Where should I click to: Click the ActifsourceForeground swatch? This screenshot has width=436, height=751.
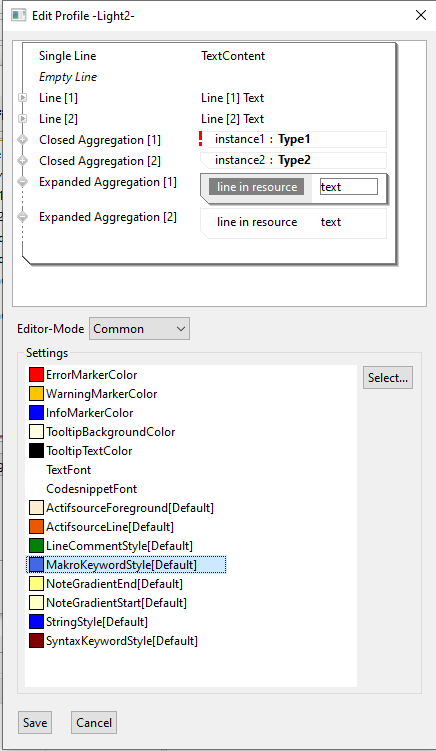36,508
